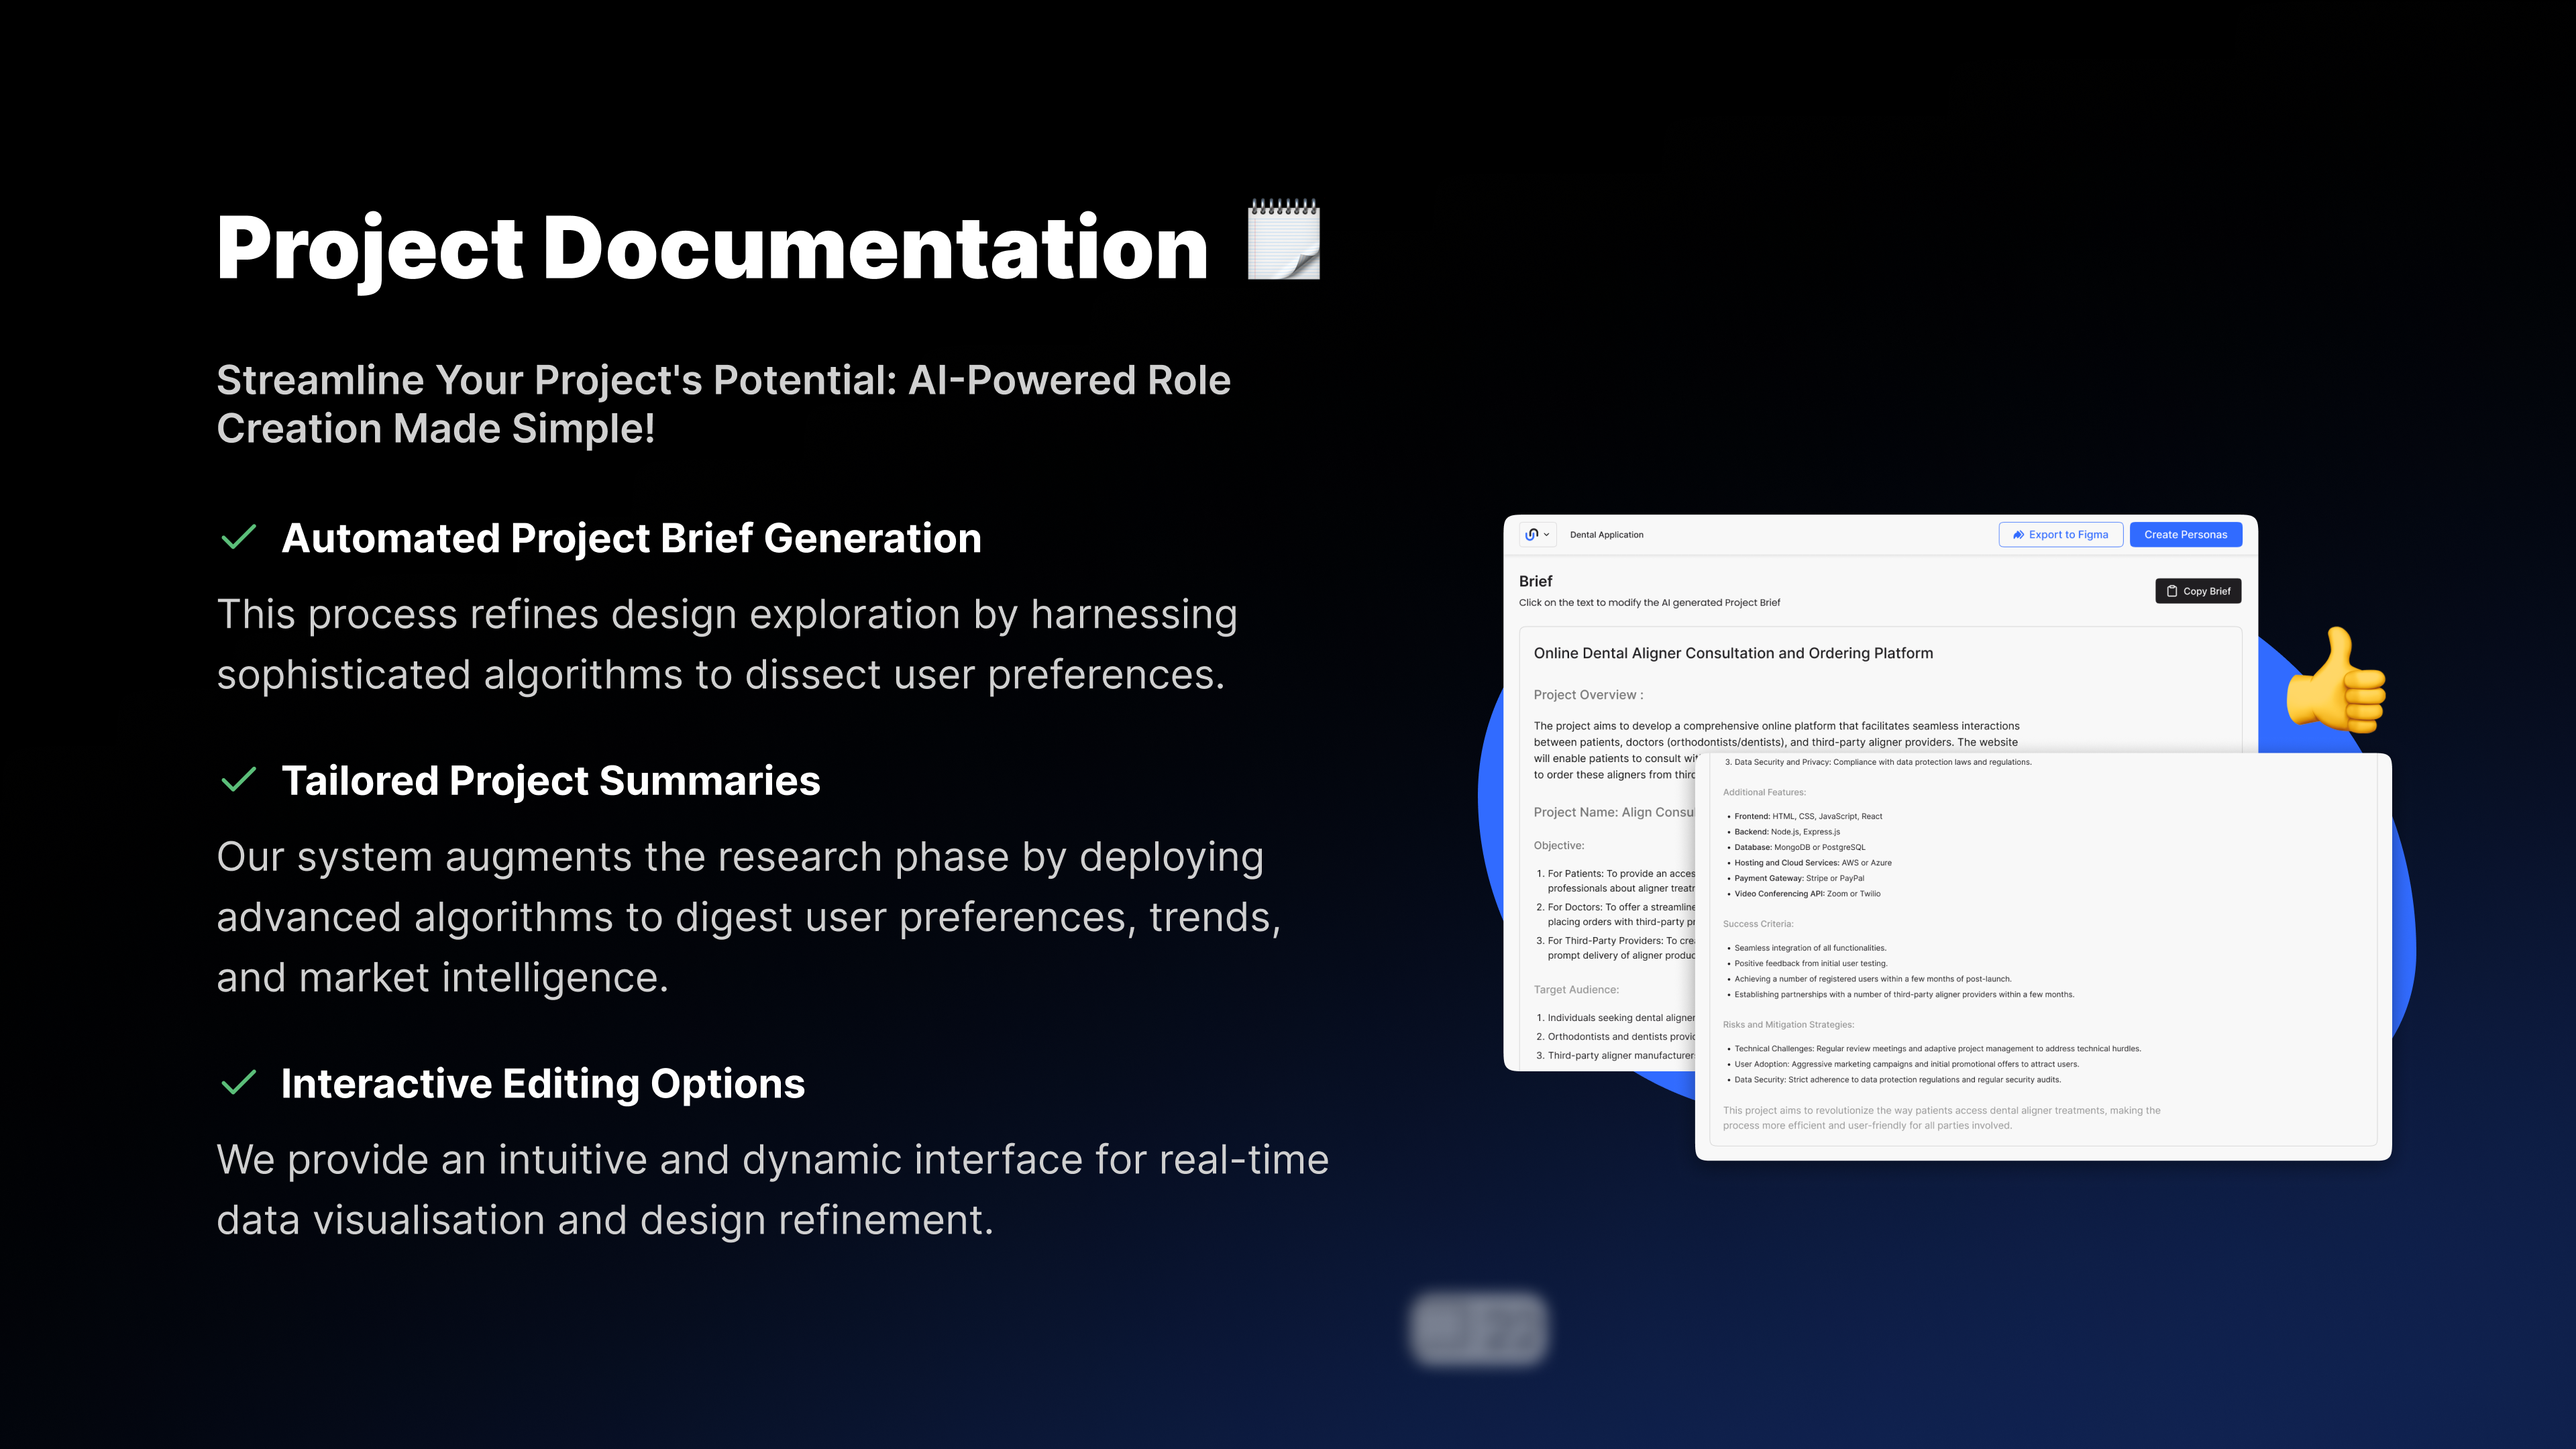The image size is (2576, 1449).
Task: Click checkmark beside Tailored Project Summaries
Action: tap(238, 780)
